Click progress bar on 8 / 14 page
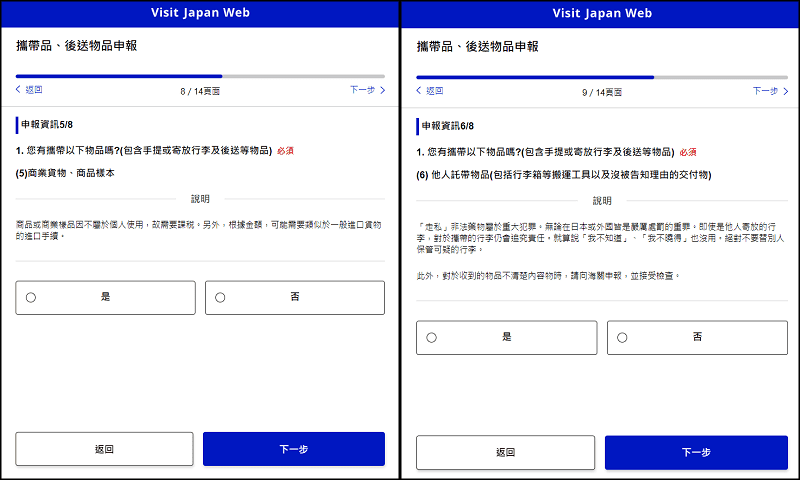Image resolution: width=800 pixels, height=480 pixels. 200,77
